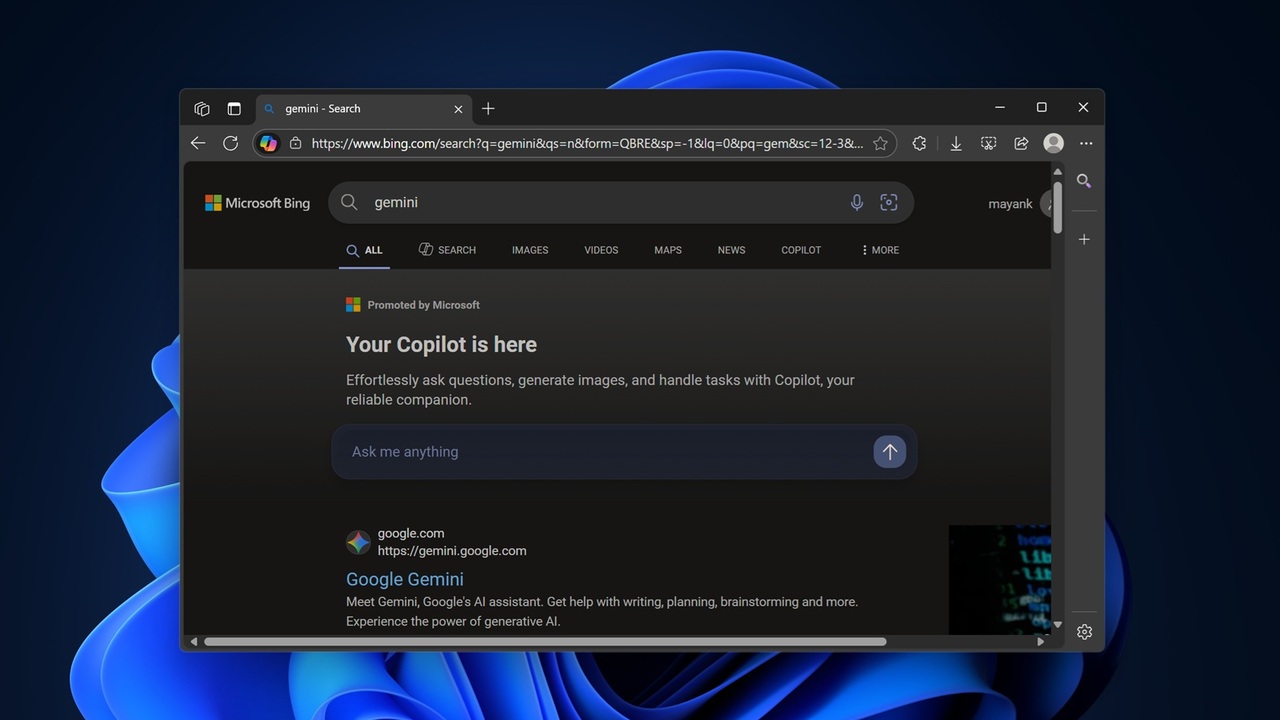Screen dimensions: 1280x720
Task: Click the browser profile avatar
Action: point(1053,143)
